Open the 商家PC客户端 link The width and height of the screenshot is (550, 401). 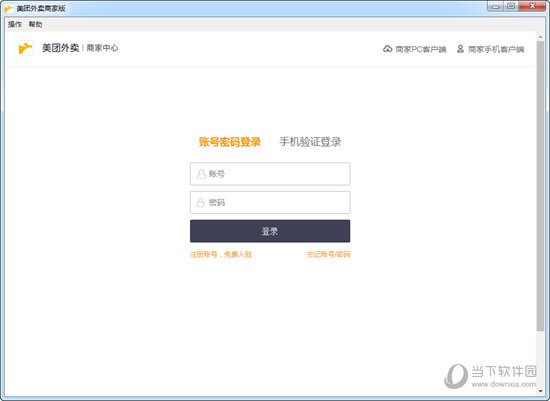click(421, 49)
